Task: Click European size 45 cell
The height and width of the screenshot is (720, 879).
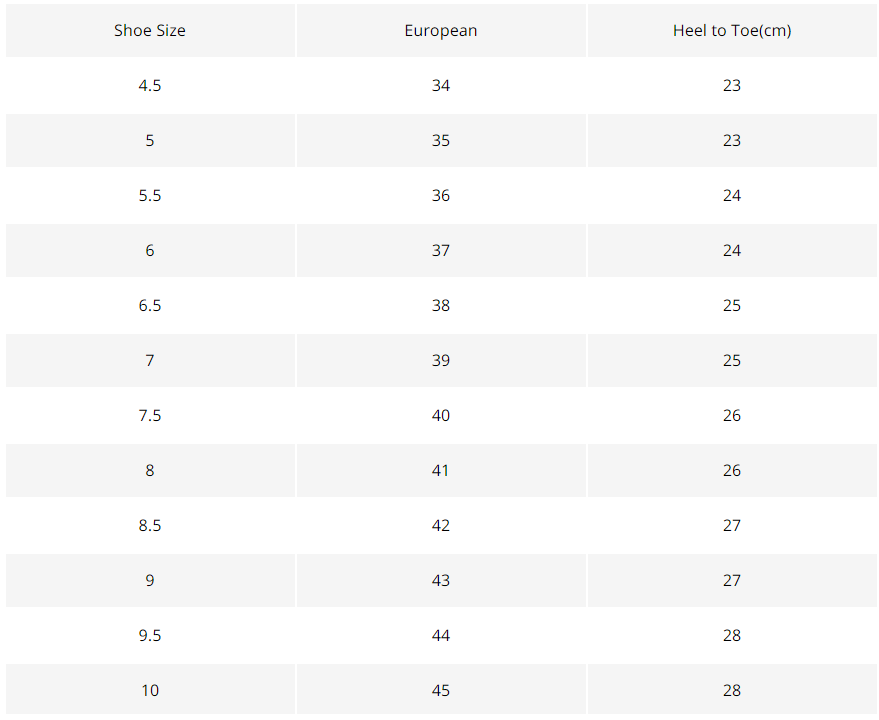Action: (x=441, y=690)
